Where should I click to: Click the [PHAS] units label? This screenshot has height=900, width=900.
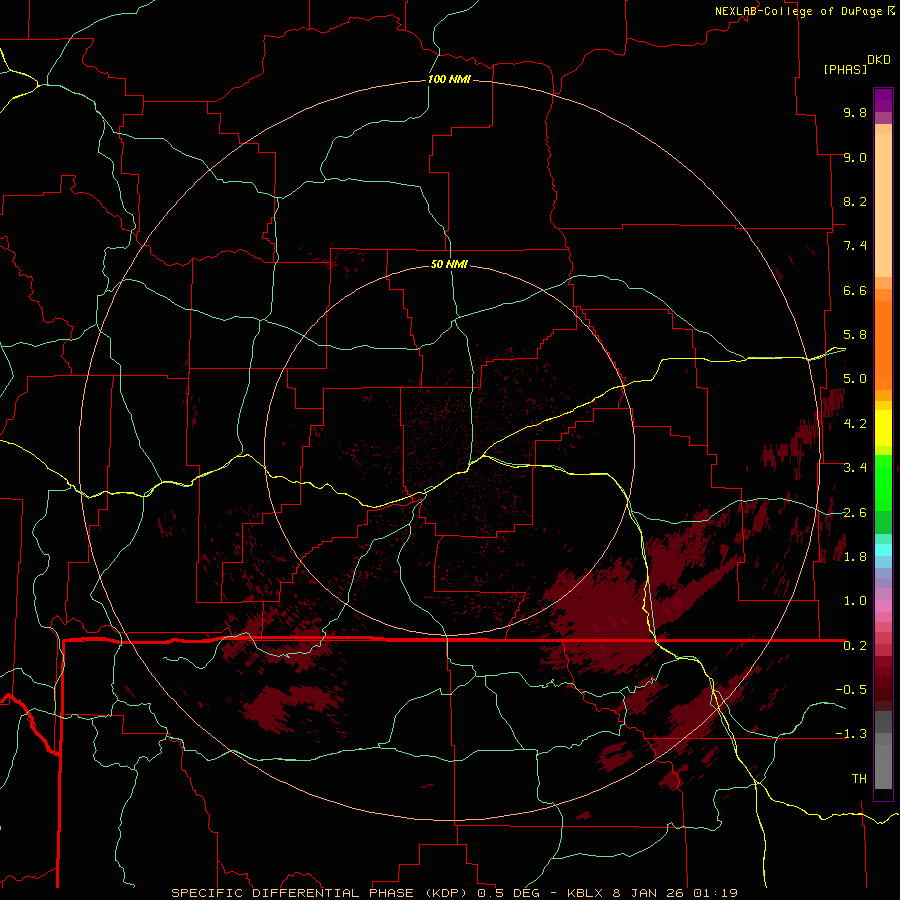point(845,69)
